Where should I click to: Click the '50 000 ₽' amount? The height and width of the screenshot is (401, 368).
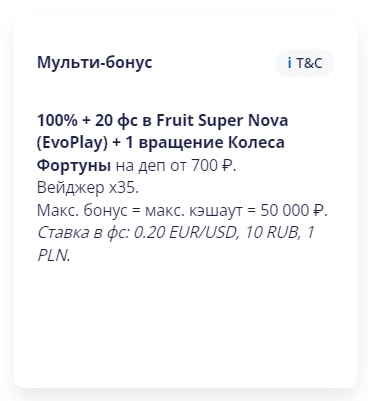pos(294,211)
